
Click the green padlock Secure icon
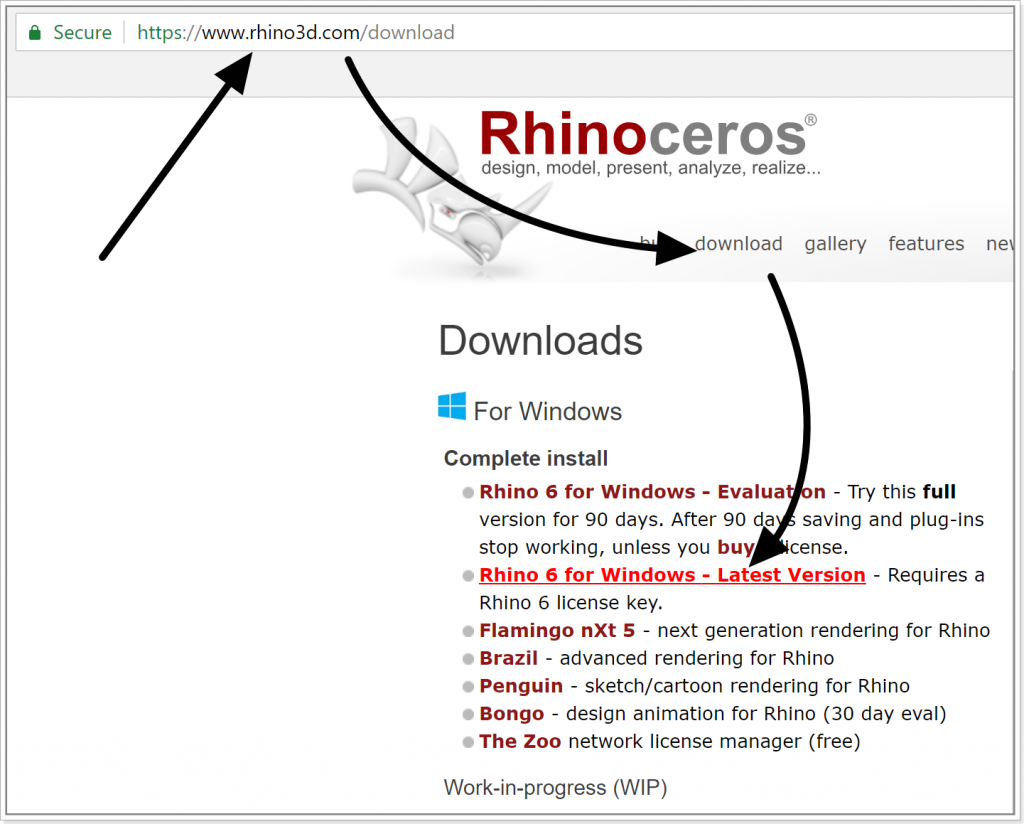click(35, 33)
